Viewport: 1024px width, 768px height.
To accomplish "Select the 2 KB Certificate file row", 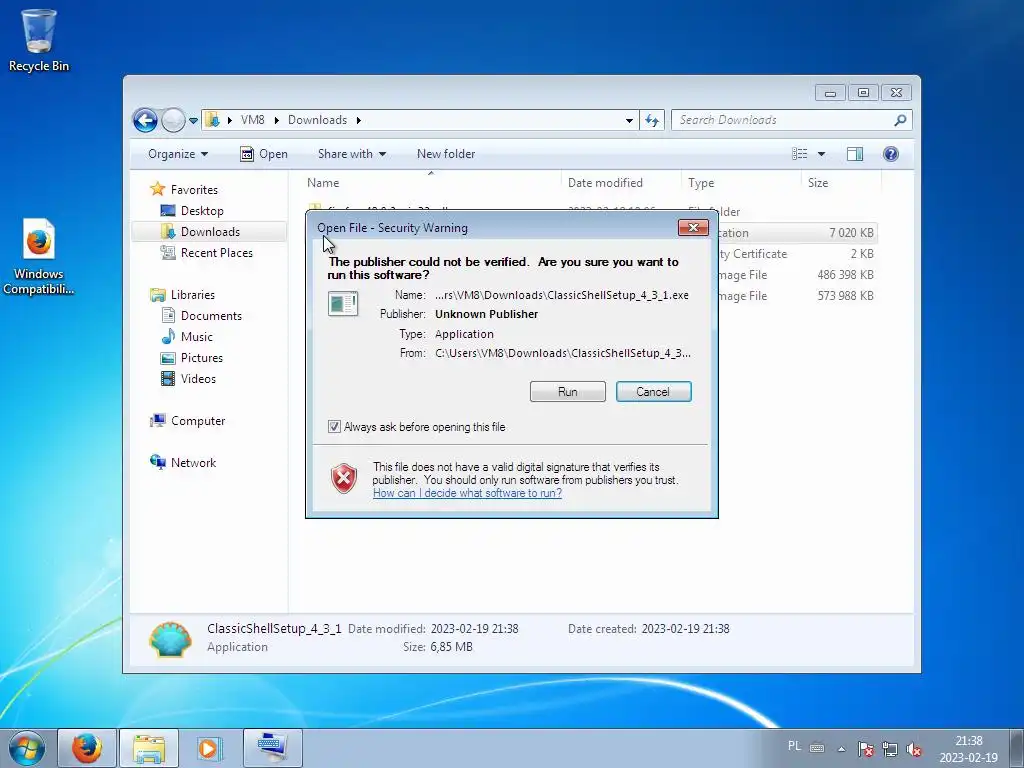I will pyautogui.click(x=797, y=253).
